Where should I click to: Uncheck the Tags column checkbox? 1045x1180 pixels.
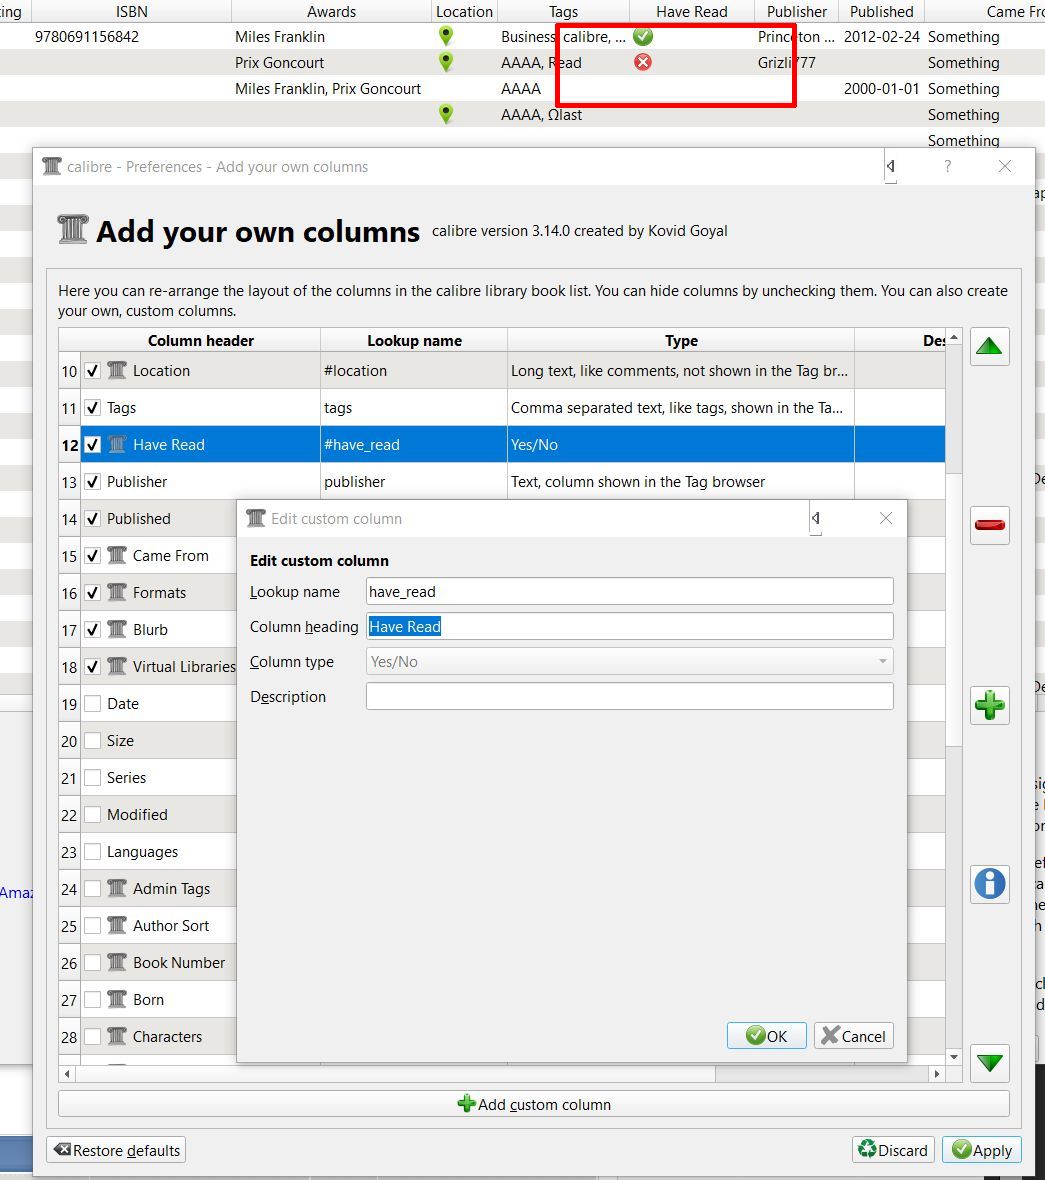[93, 407]
